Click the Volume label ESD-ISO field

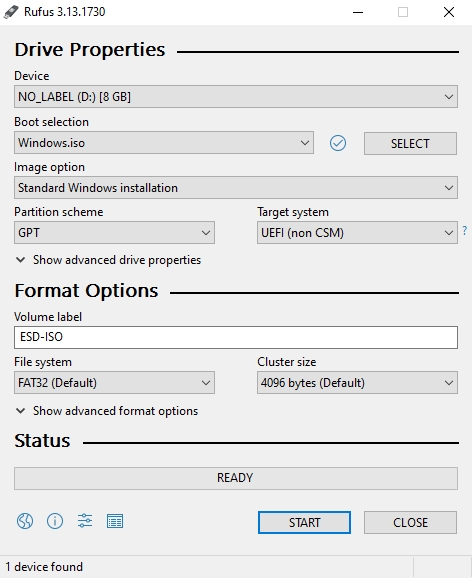point(236,337)
